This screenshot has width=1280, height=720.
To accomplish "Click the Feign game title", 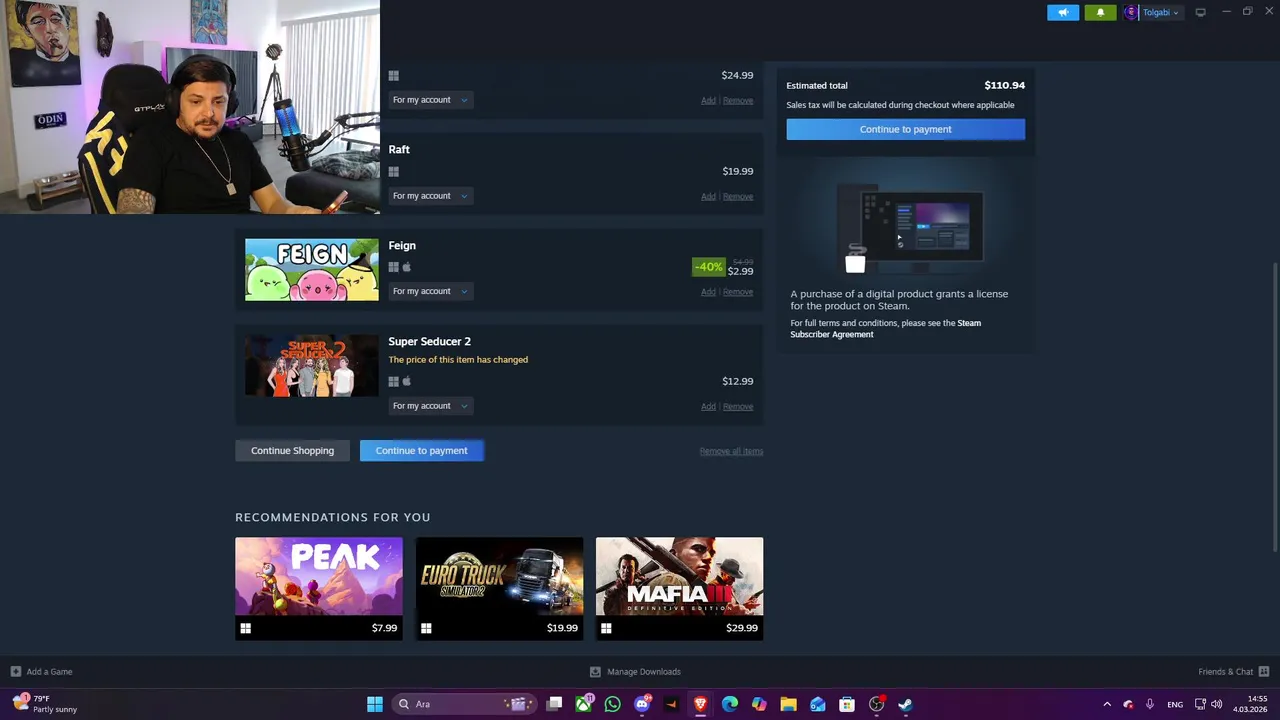I will [402, 245].
